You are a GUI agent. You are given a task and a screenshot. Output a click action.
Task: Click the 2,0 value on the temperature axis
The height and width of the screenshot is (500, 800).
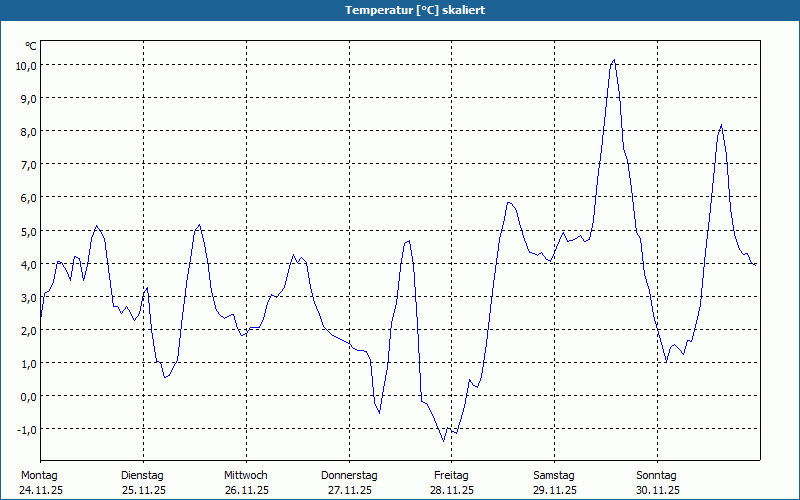pyautogui.click(x=29, y=331)
